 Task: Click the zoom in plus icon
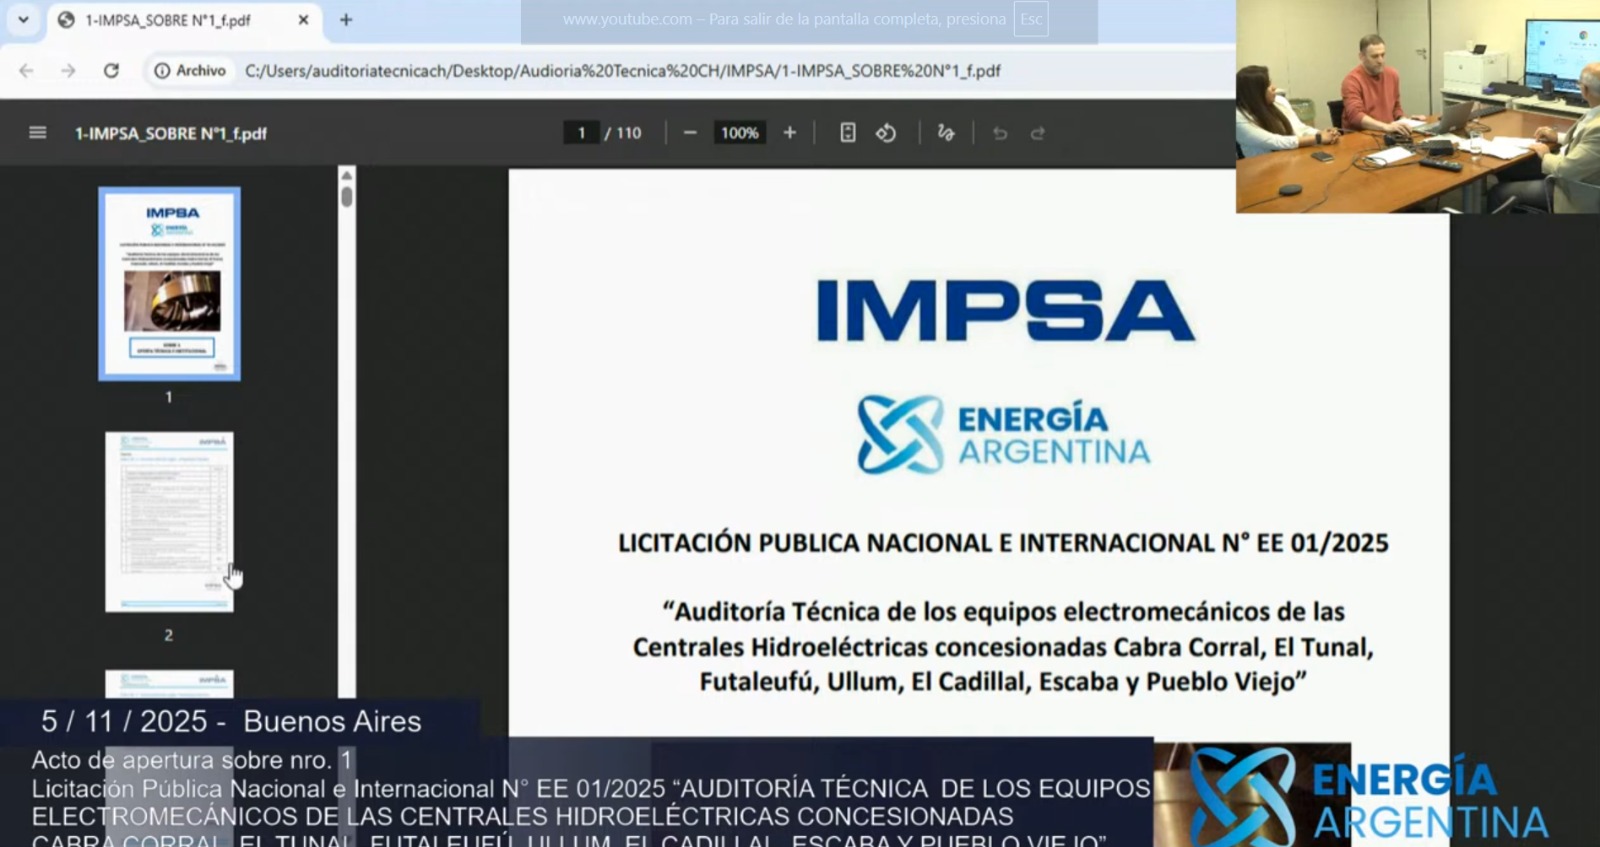(790, 133)
